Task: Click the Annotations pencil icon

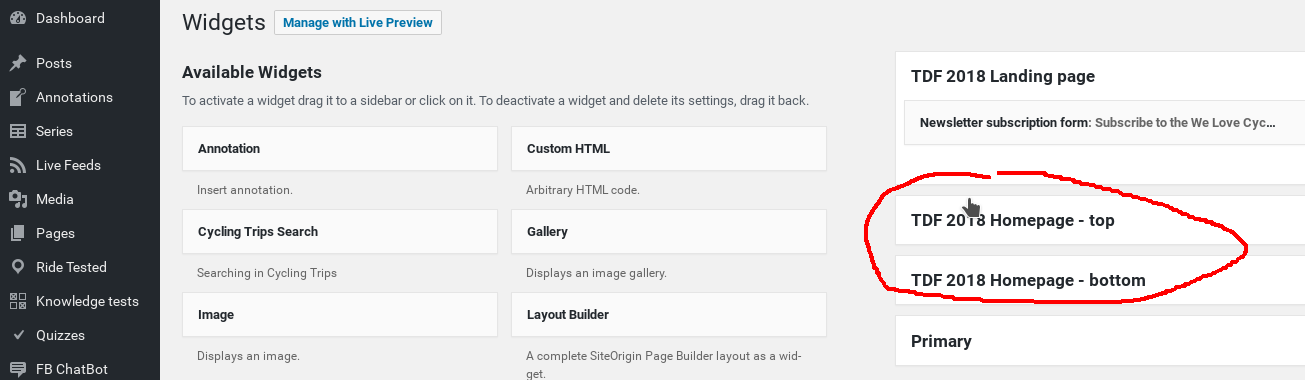Action: click(x=18, y=97)
